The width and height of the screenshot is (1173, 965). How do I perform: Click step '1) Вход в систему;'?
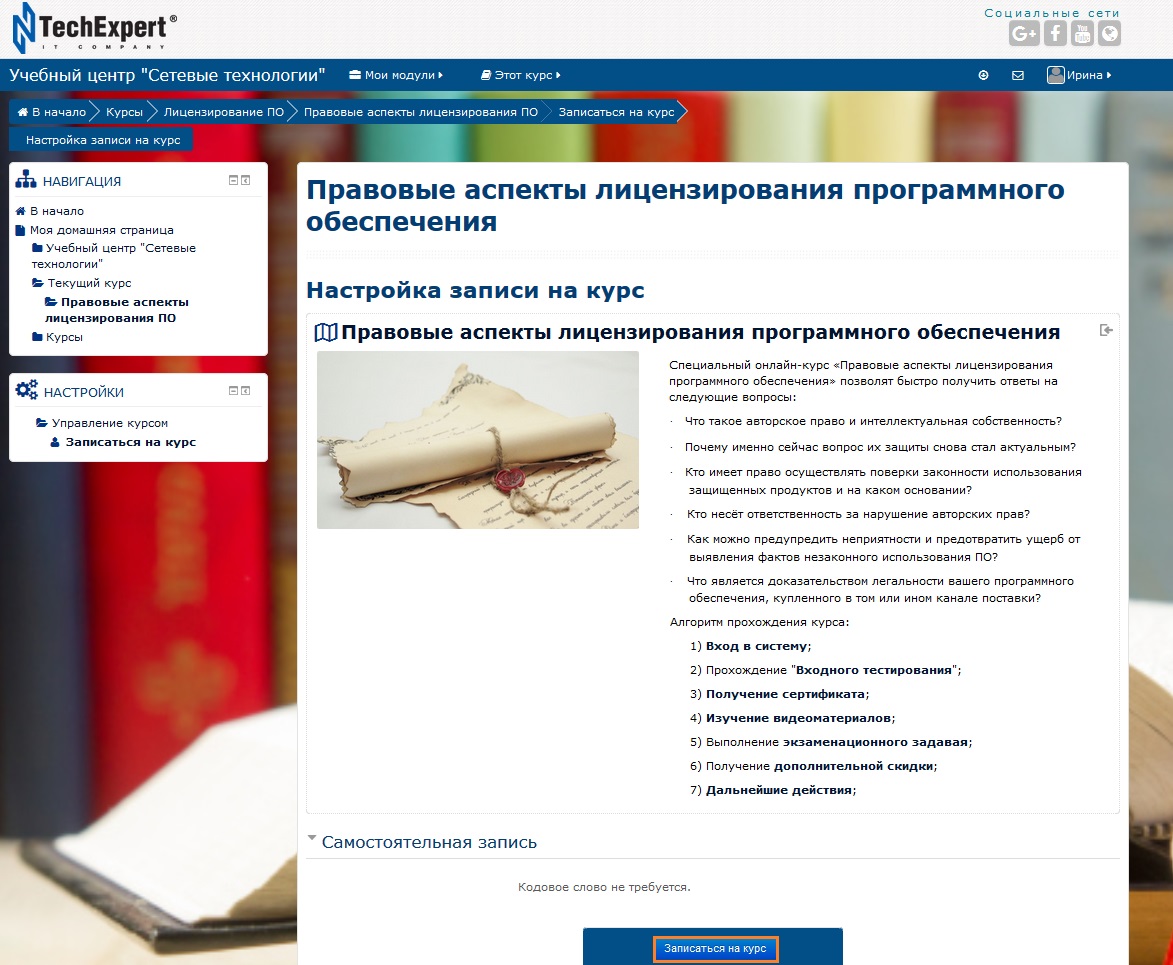pos(750,646)
